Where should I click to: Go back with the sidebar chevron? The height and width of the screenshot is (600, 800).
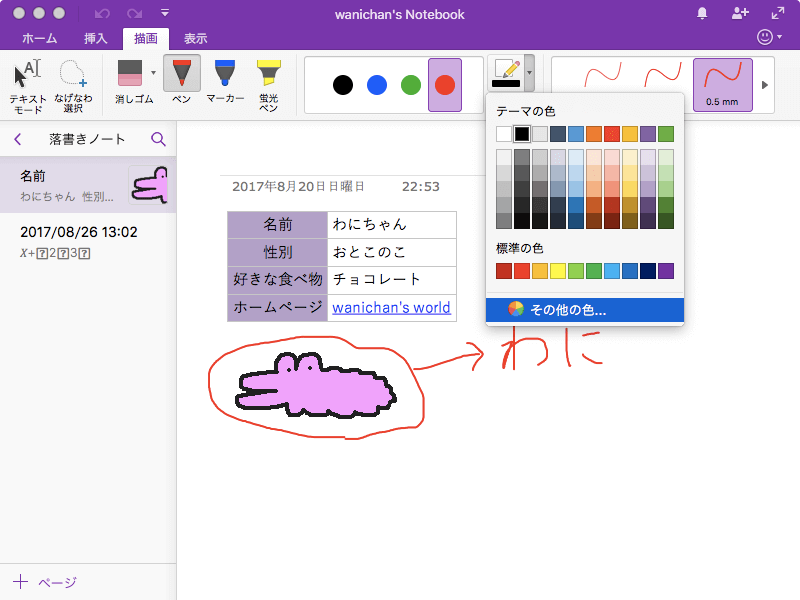tap(18, 139)
